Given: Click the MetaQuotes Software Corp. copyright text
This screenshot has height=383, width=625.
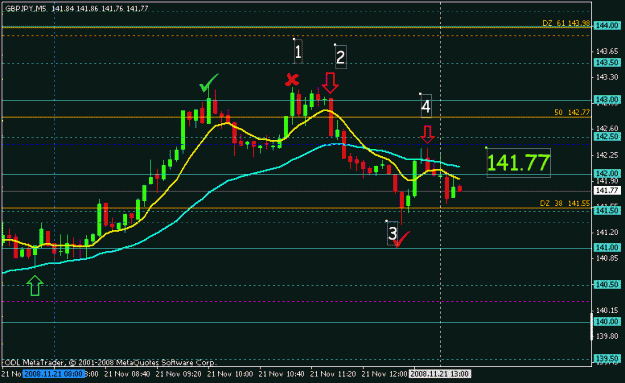Looking at the screenshot, I should pos(110,362).
